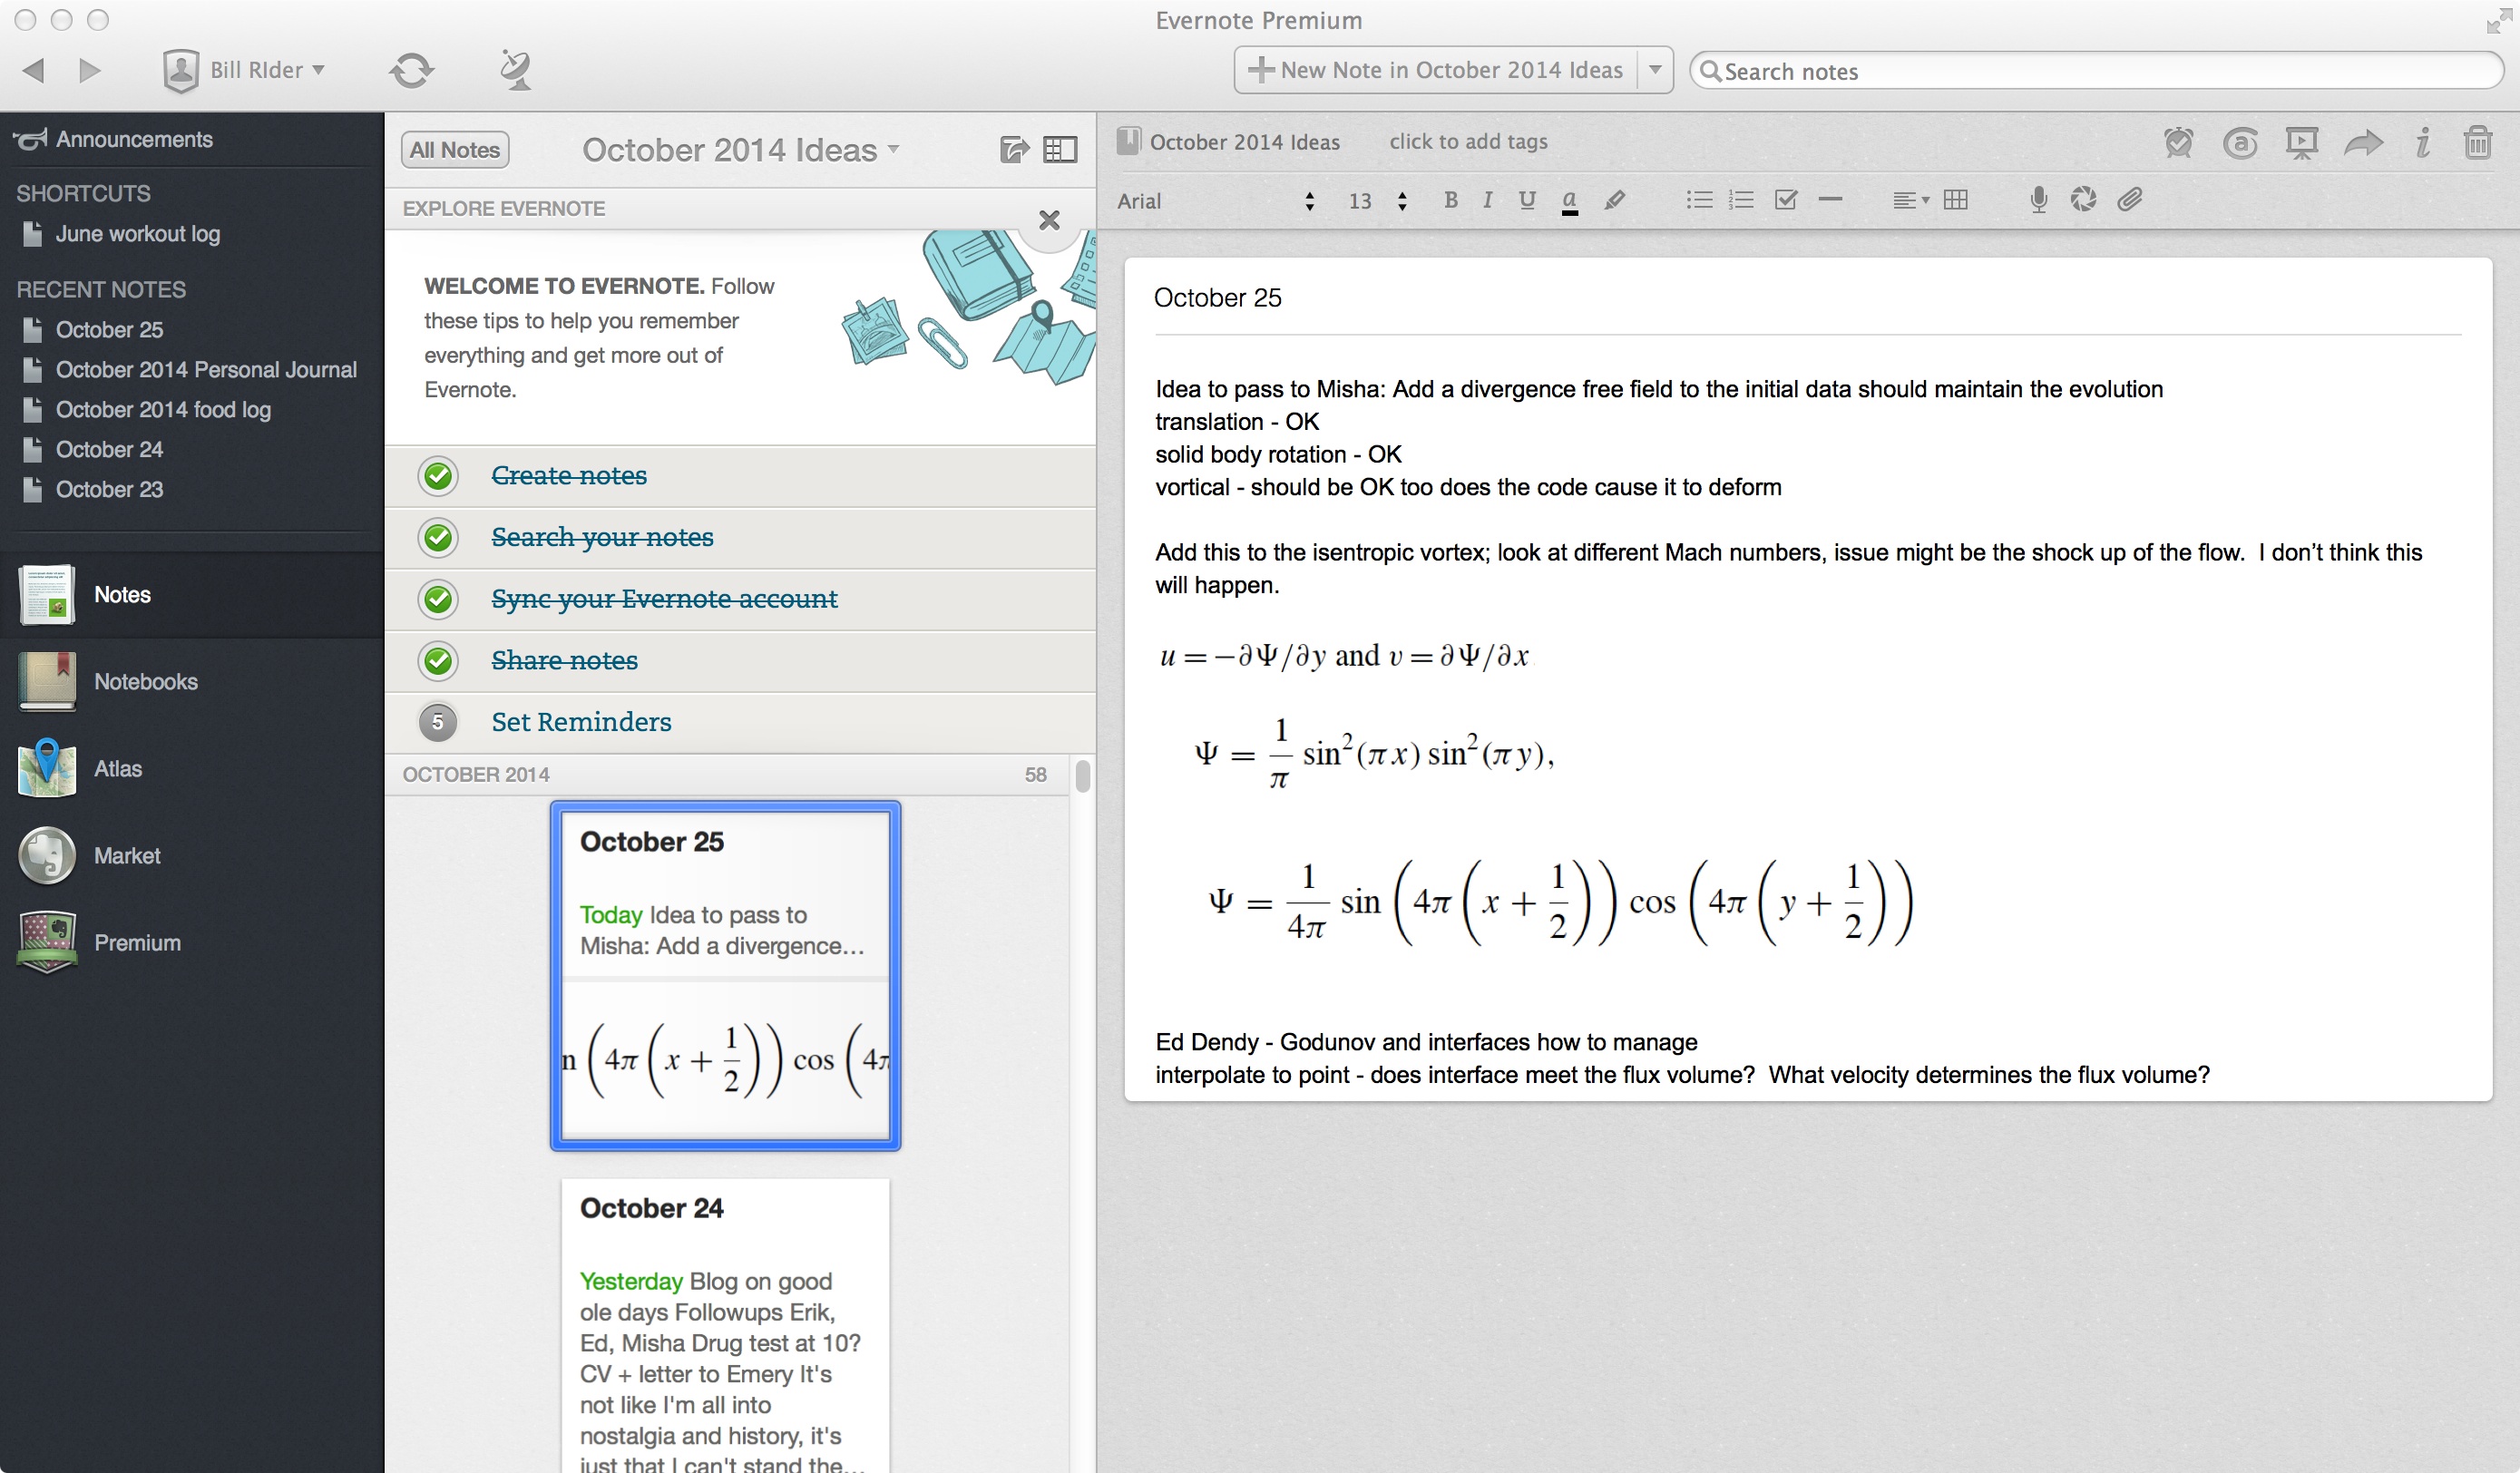Image resolution: width=2520 pixels, height=1473 pixels.
Task: Insert a table using the grid icon
Action: point(1955,200)
